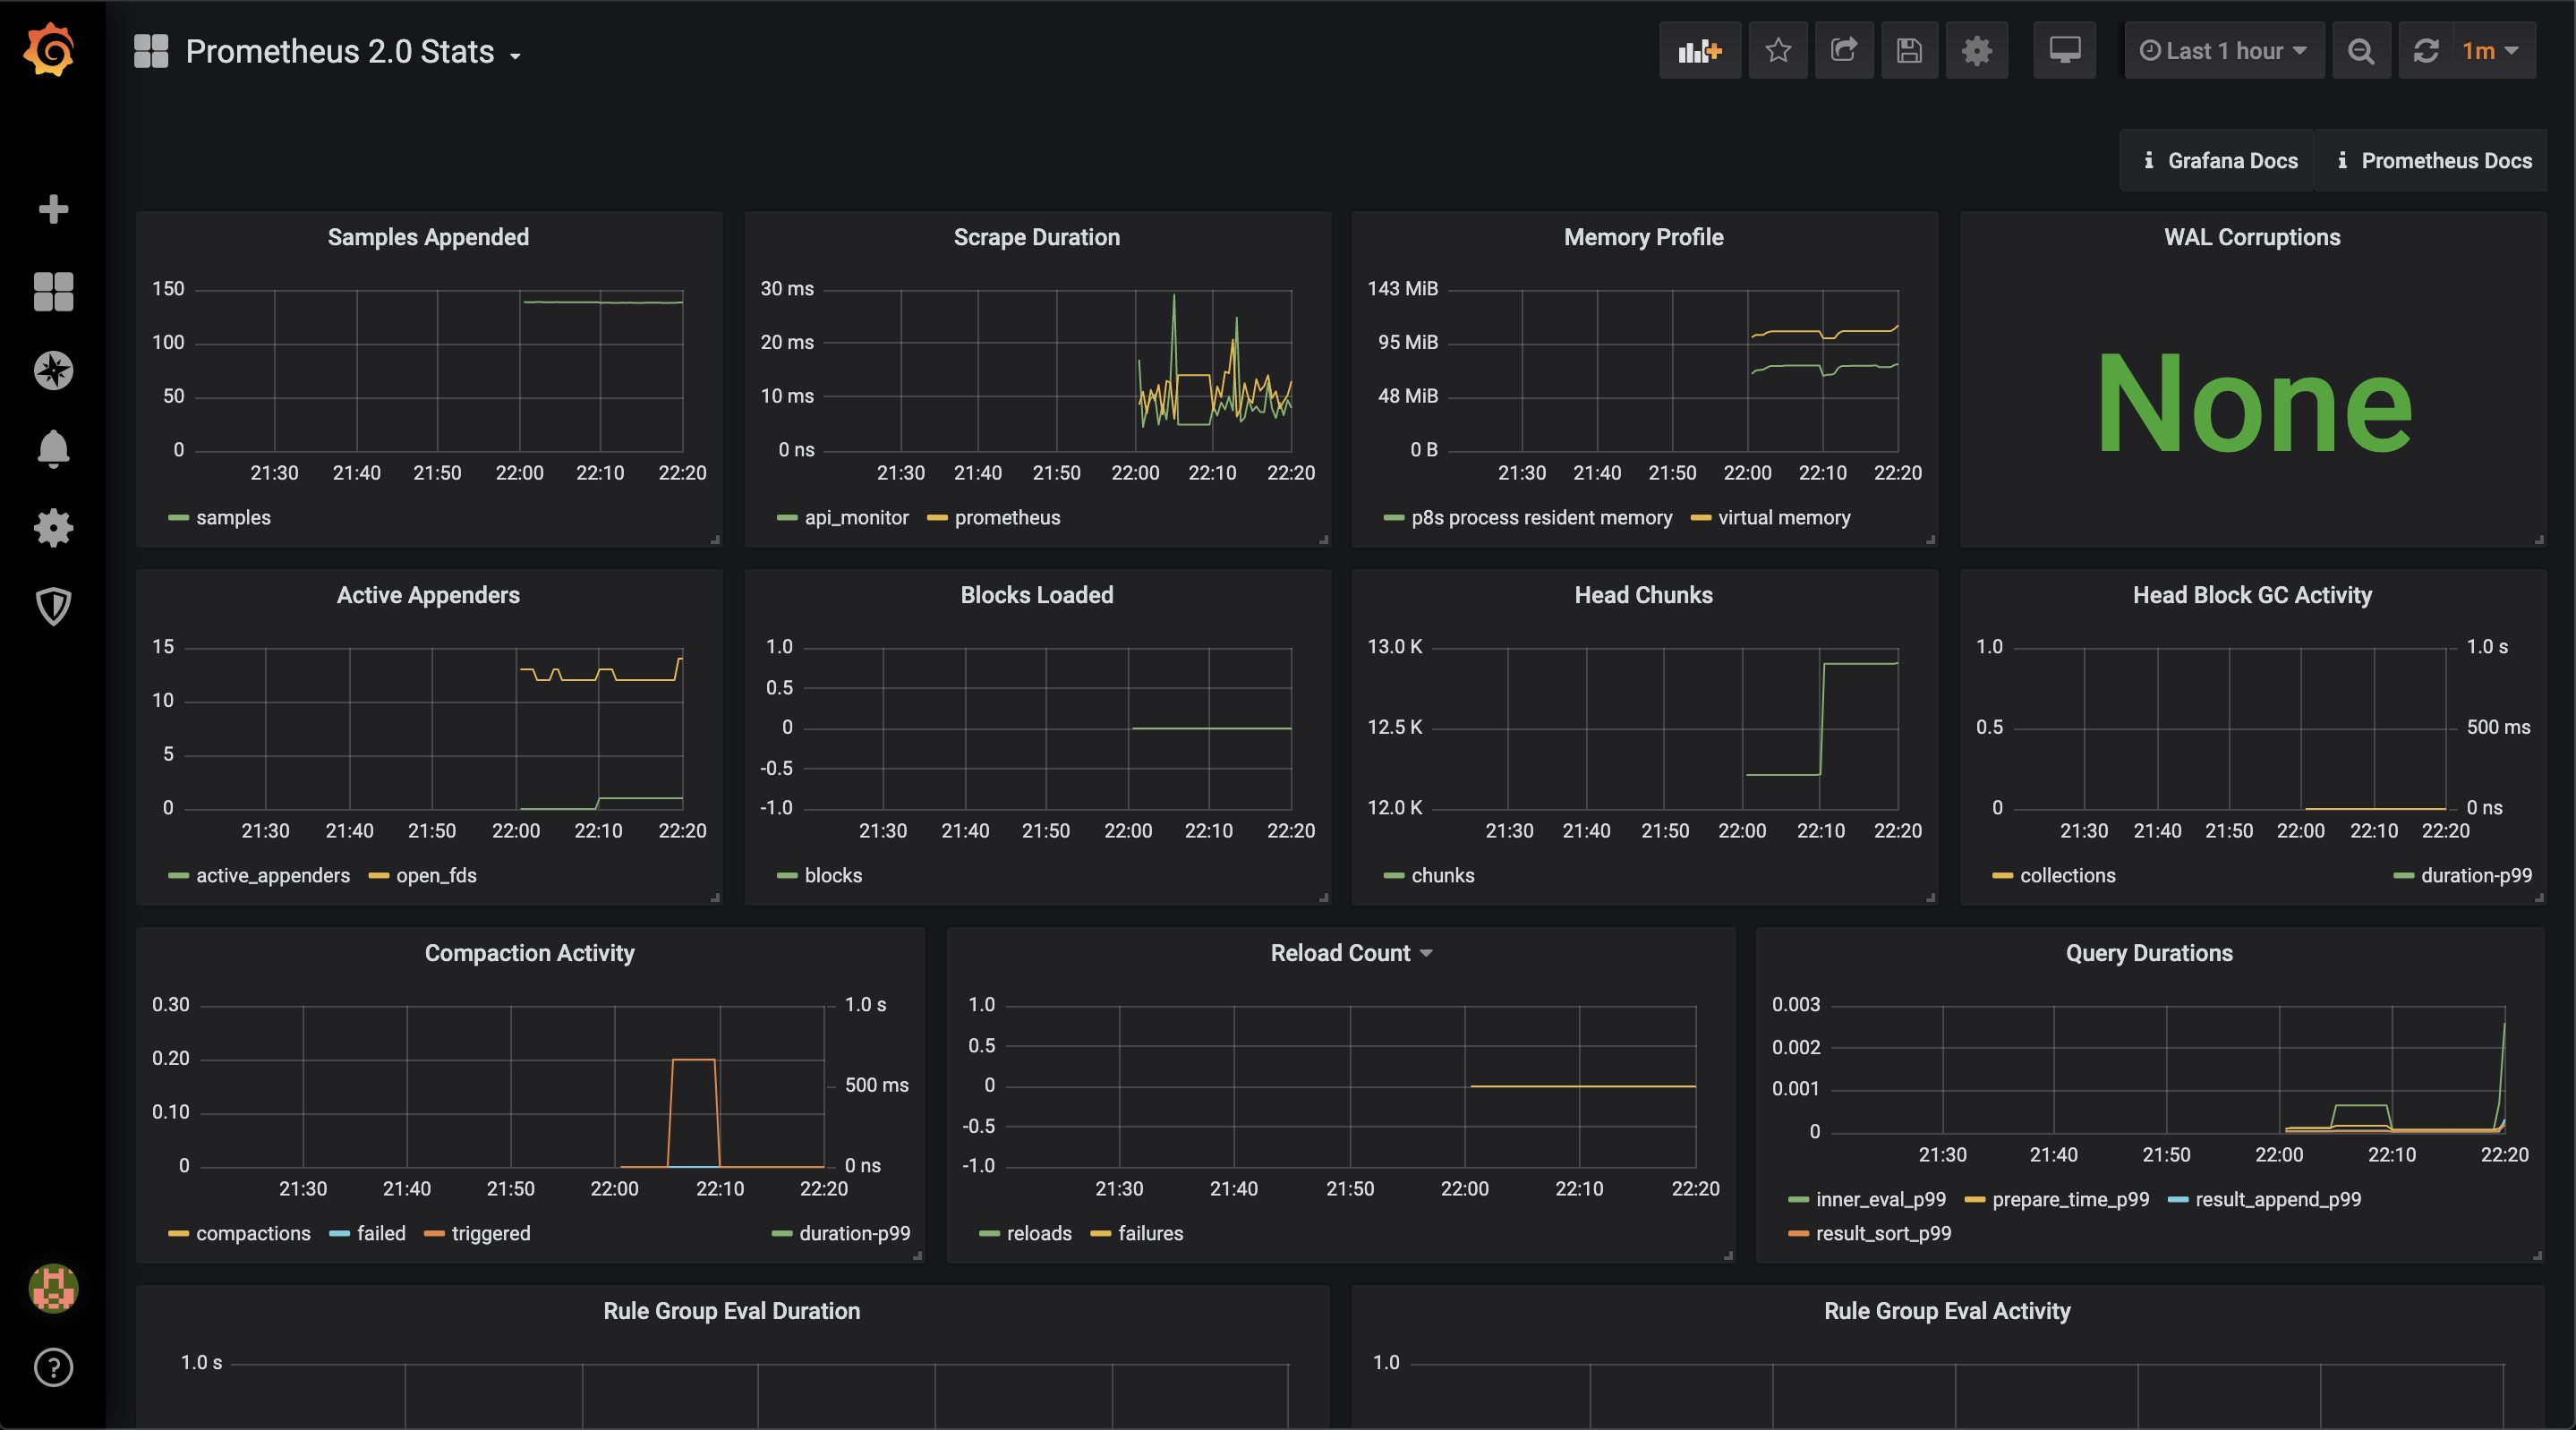The width and height of the screenshot is (2576, 1430).
Task: Open the Last 1 hour time picker
Action: point(2224,50)
